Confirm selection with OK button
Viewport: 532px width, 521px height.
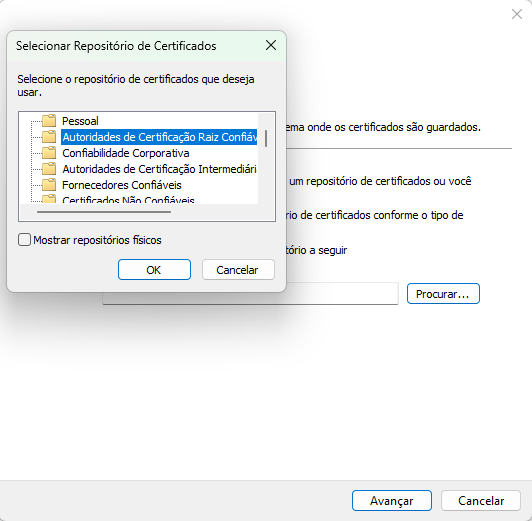154,270
